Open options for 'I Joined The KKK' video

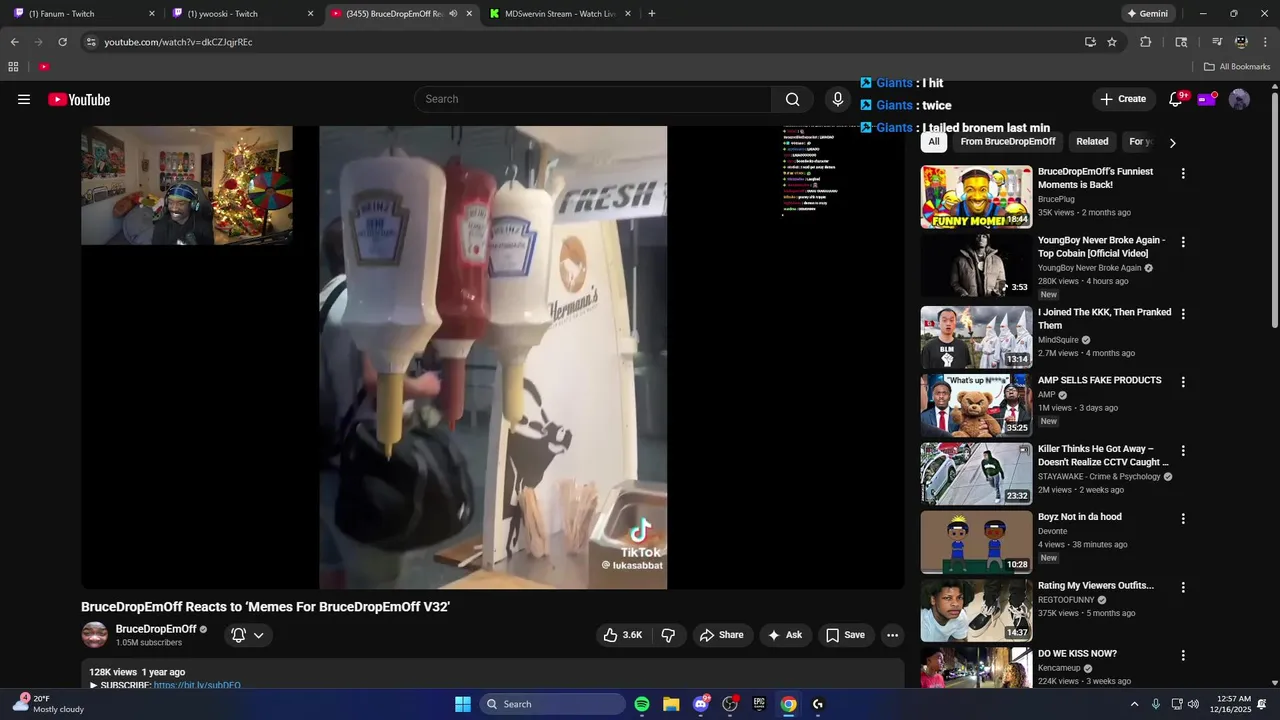click(x=1183, y=314)
